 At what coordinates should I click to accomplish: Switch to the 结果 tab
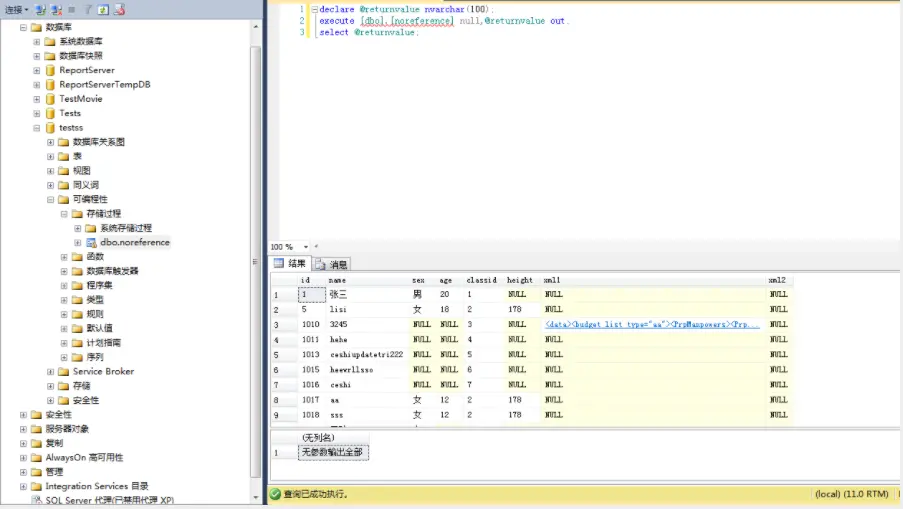tap(290, 264)
